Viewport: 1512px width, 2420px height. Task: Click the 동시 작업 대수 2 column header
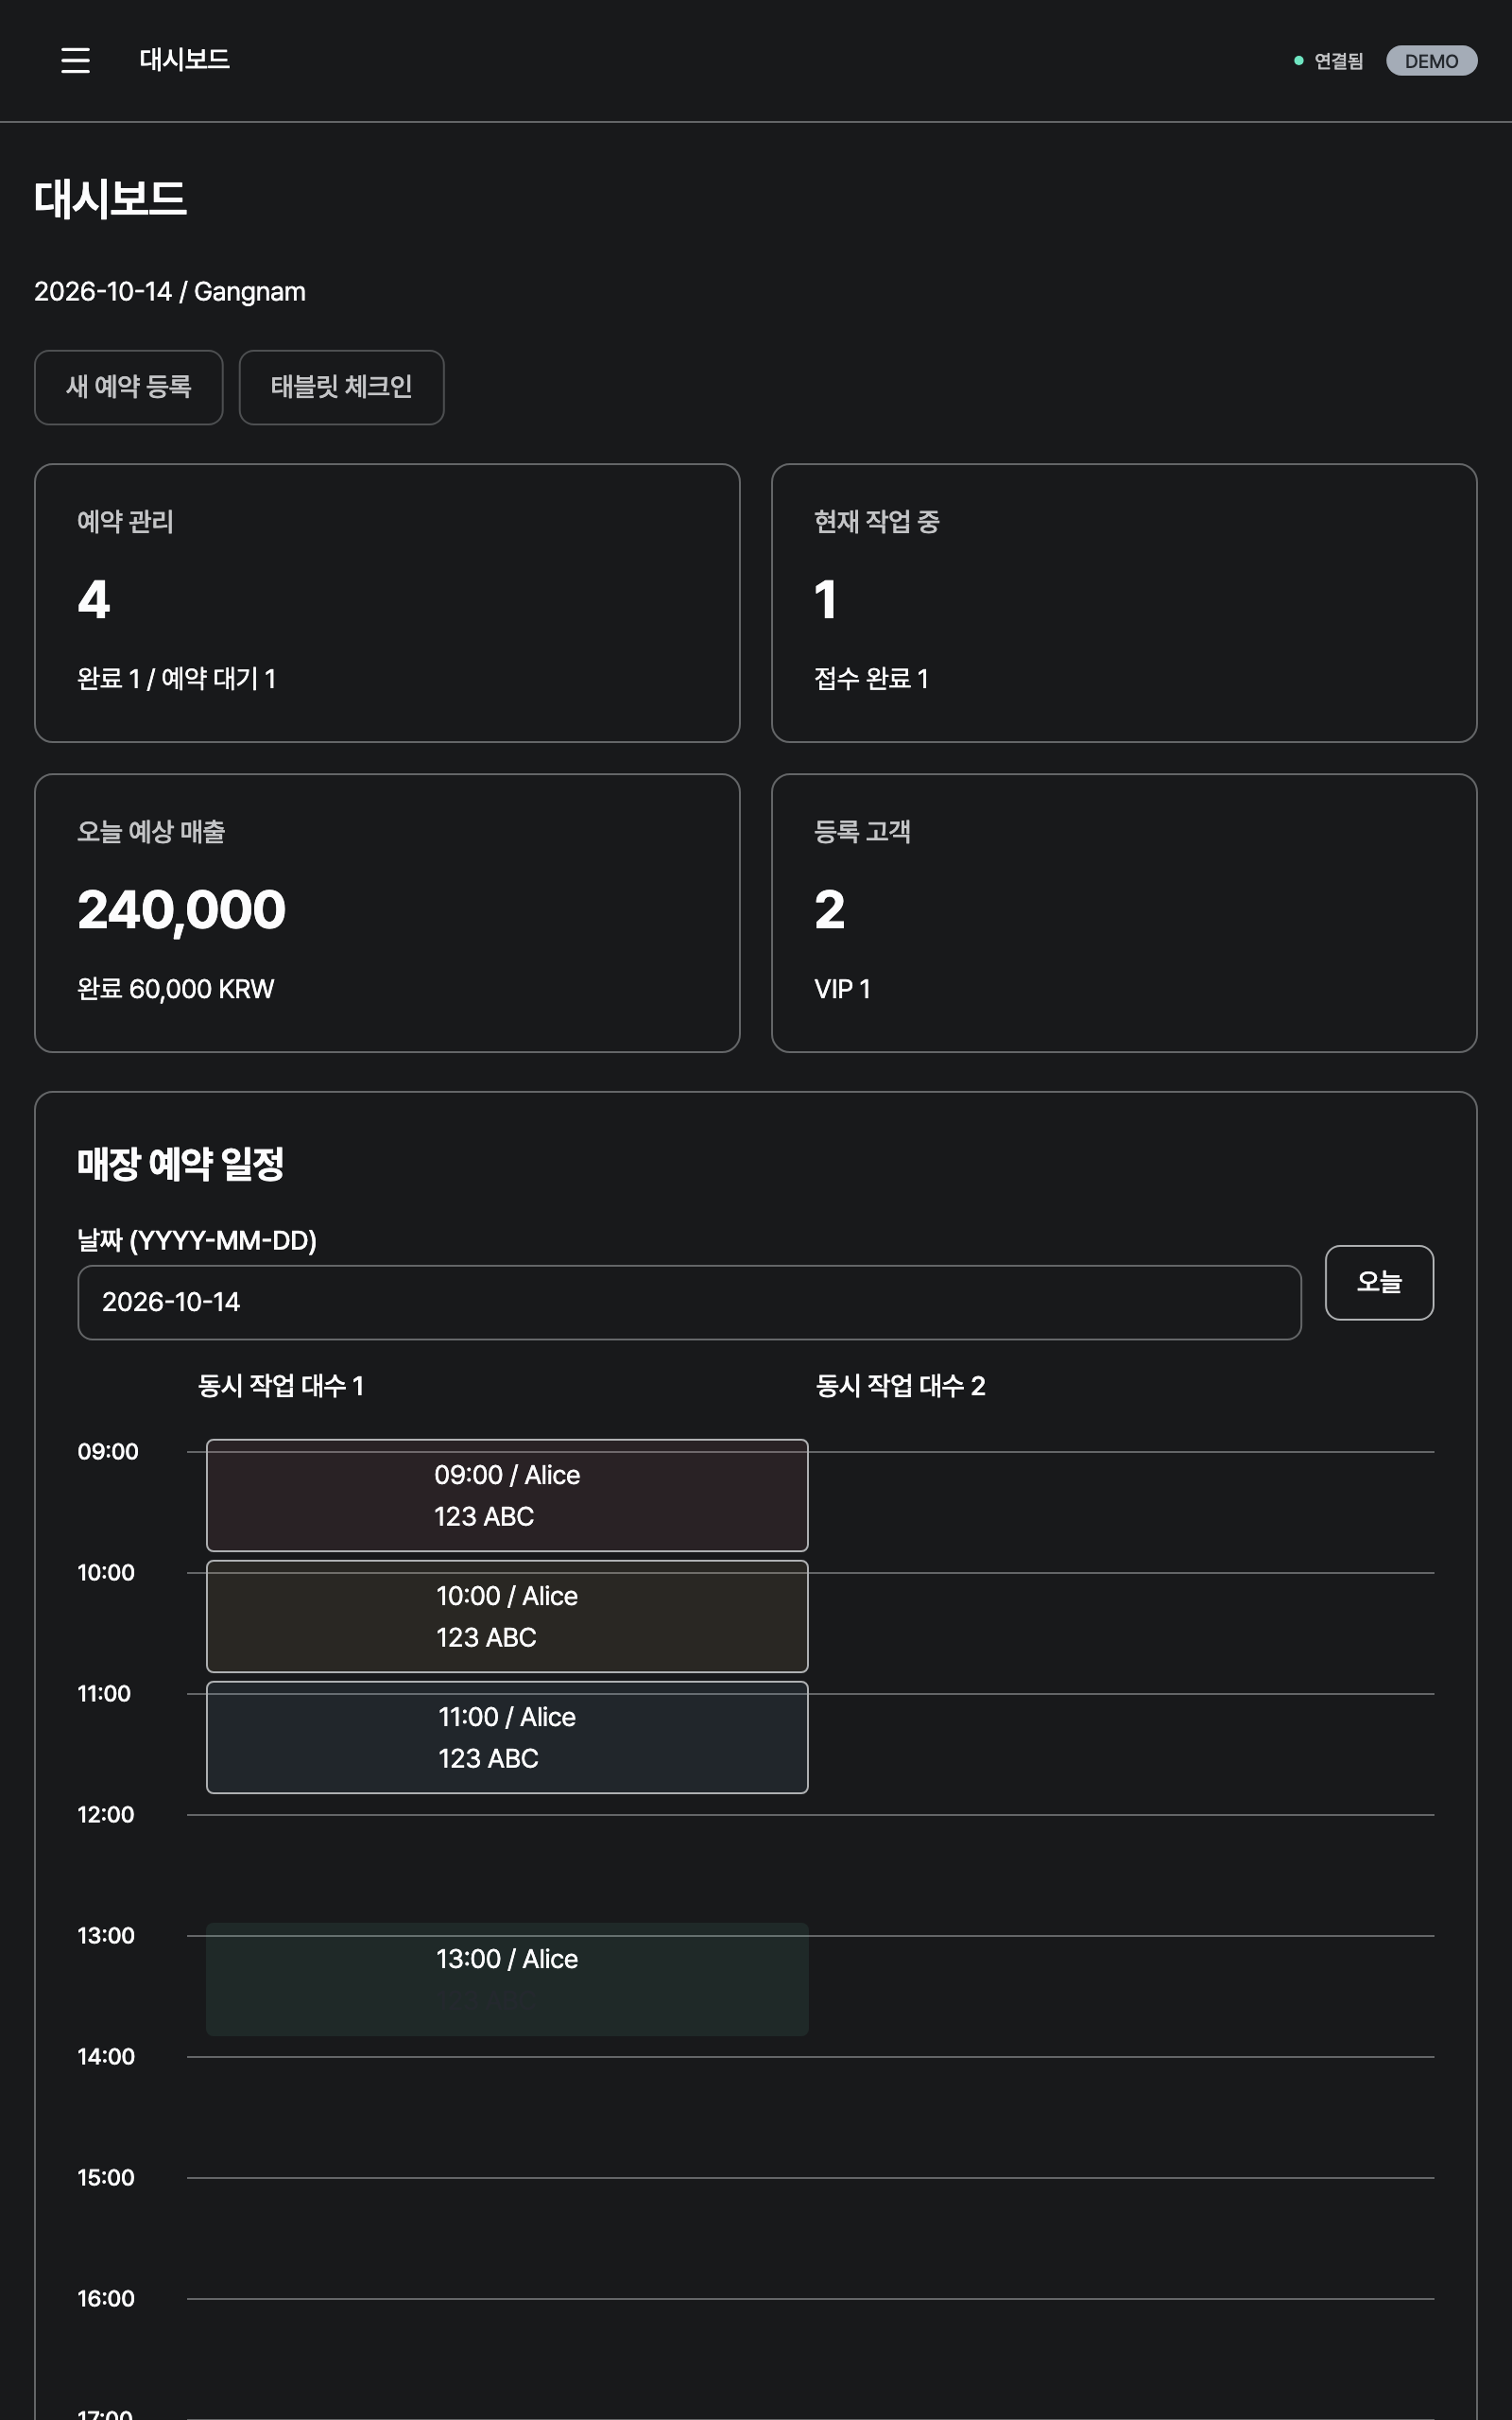(x=901, y=1385)
